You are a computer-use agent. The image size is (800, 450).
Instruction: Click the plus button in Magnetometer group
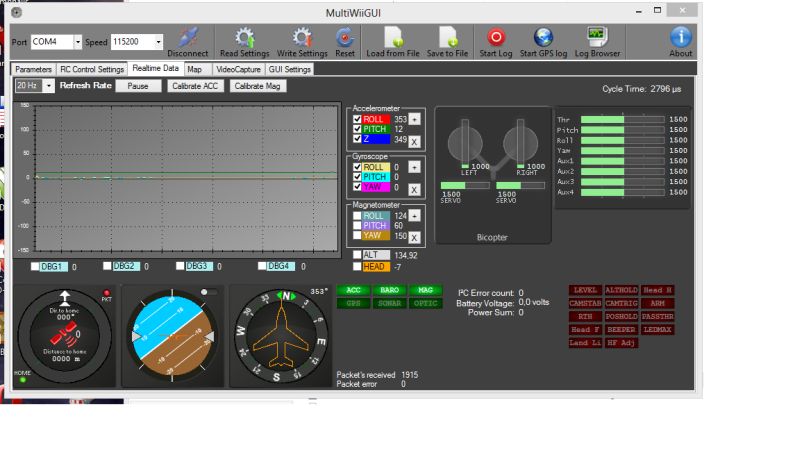[414, 215]
